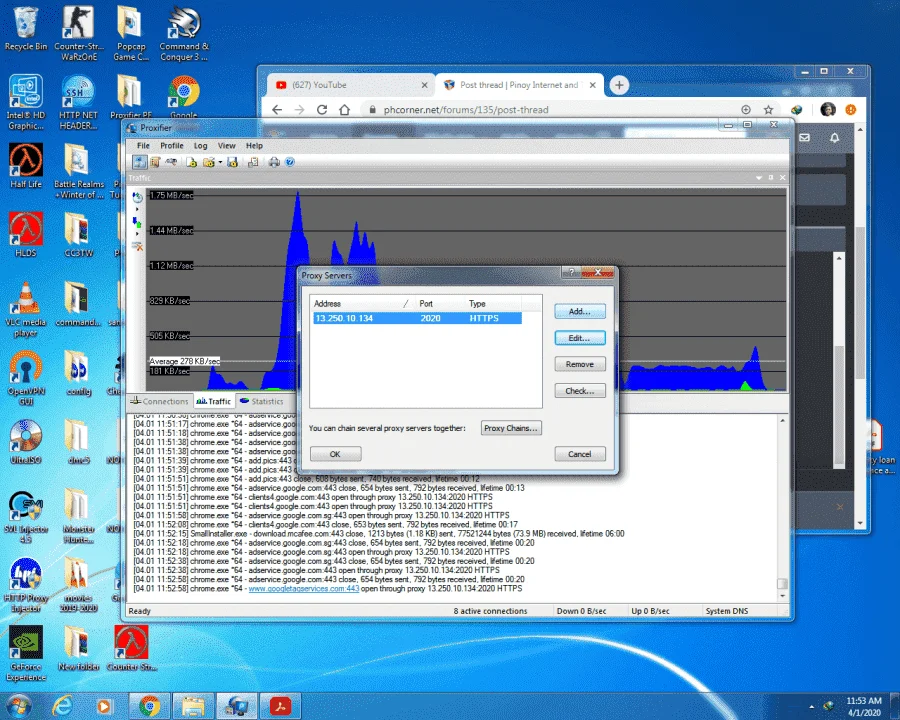
Task: Click the log pane vertical scrollbar thumb
Action: pos(782,584)
